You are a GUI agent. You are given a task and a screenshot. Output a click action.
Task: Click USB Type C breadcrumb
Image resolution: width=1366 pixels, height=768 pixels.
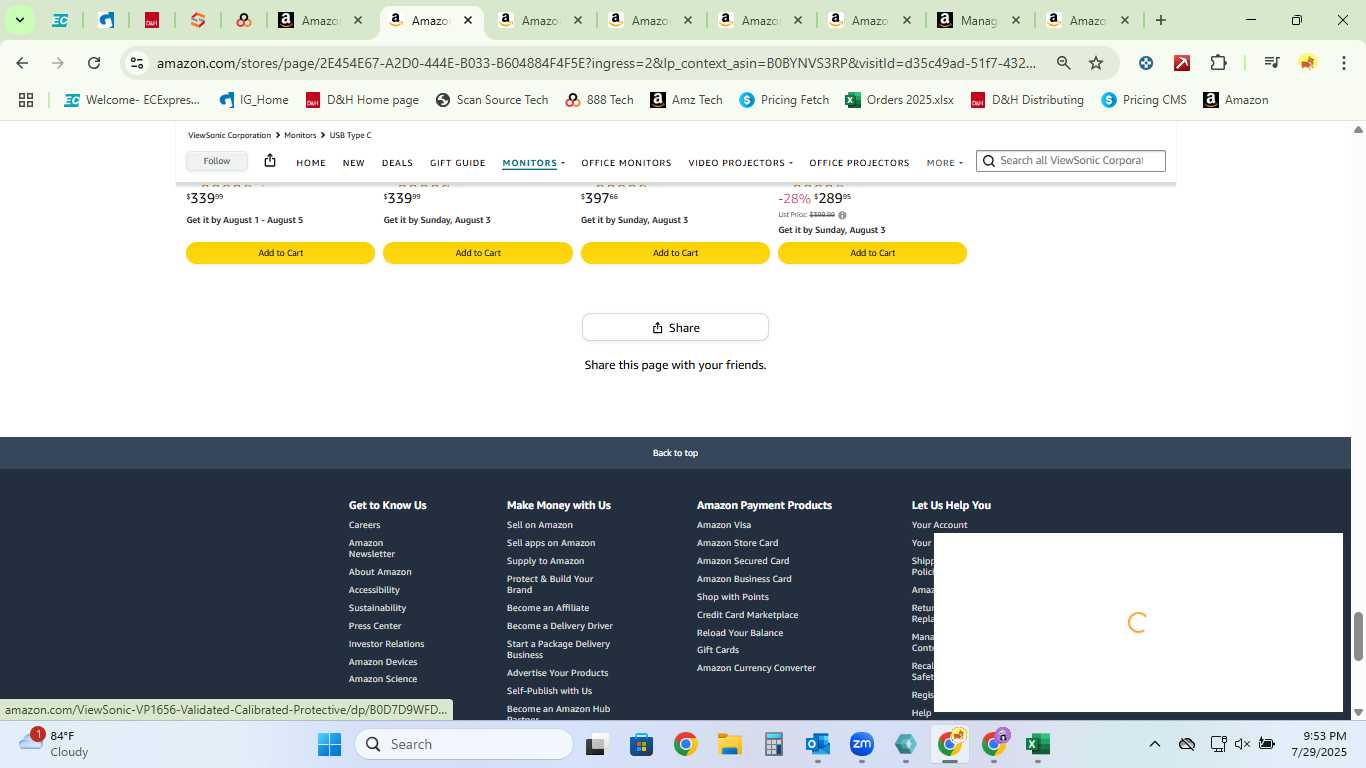[x=350, y=135]
